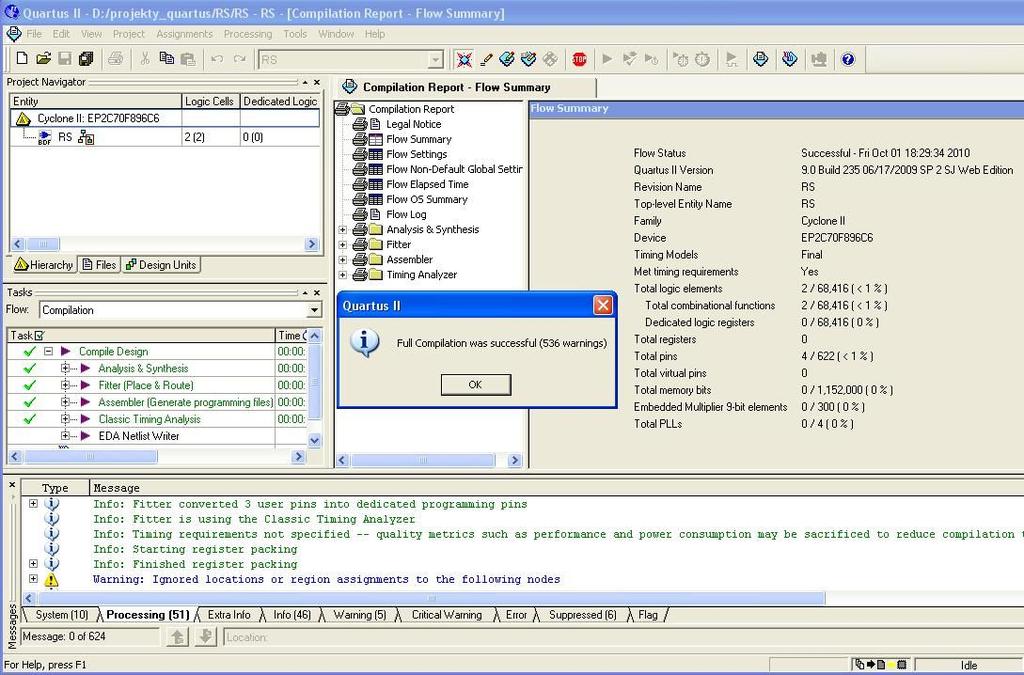Open the Assignments menu
Screen dimensions: 1024x675
click(x=184, y=34)
